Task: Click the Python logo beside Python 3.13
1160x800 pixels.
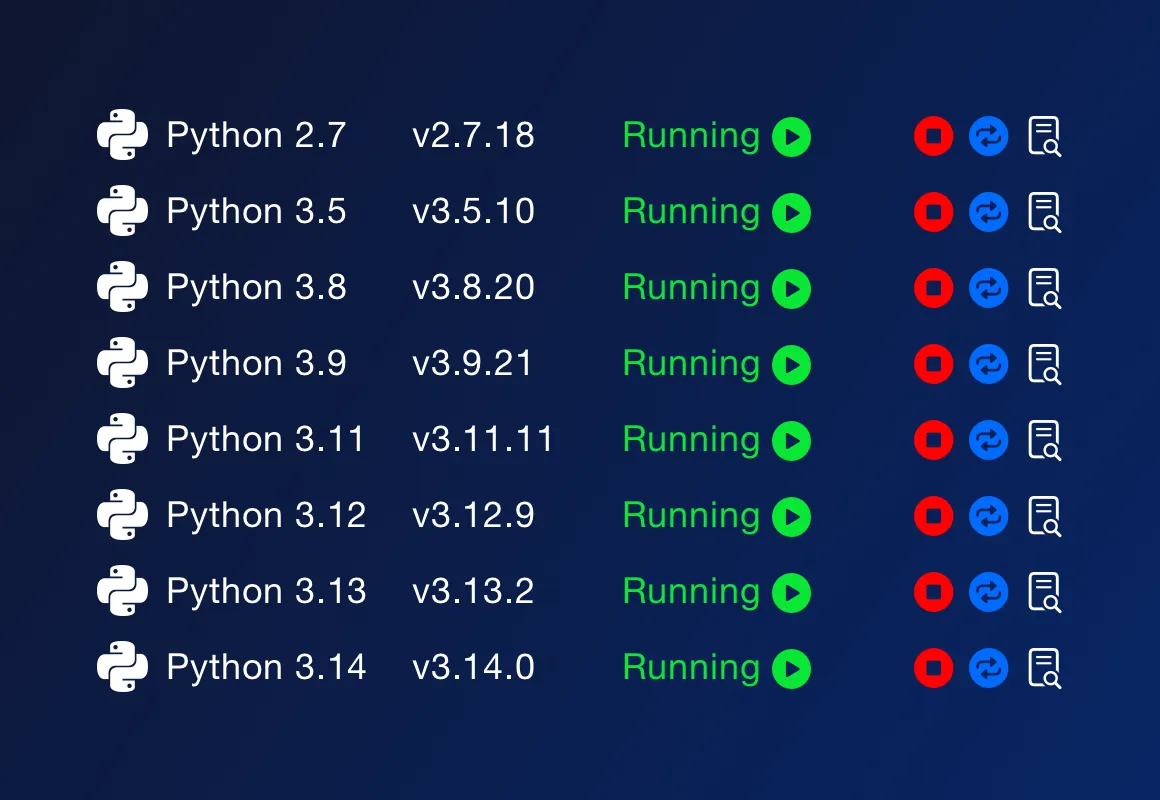Action: click(123, 591)
